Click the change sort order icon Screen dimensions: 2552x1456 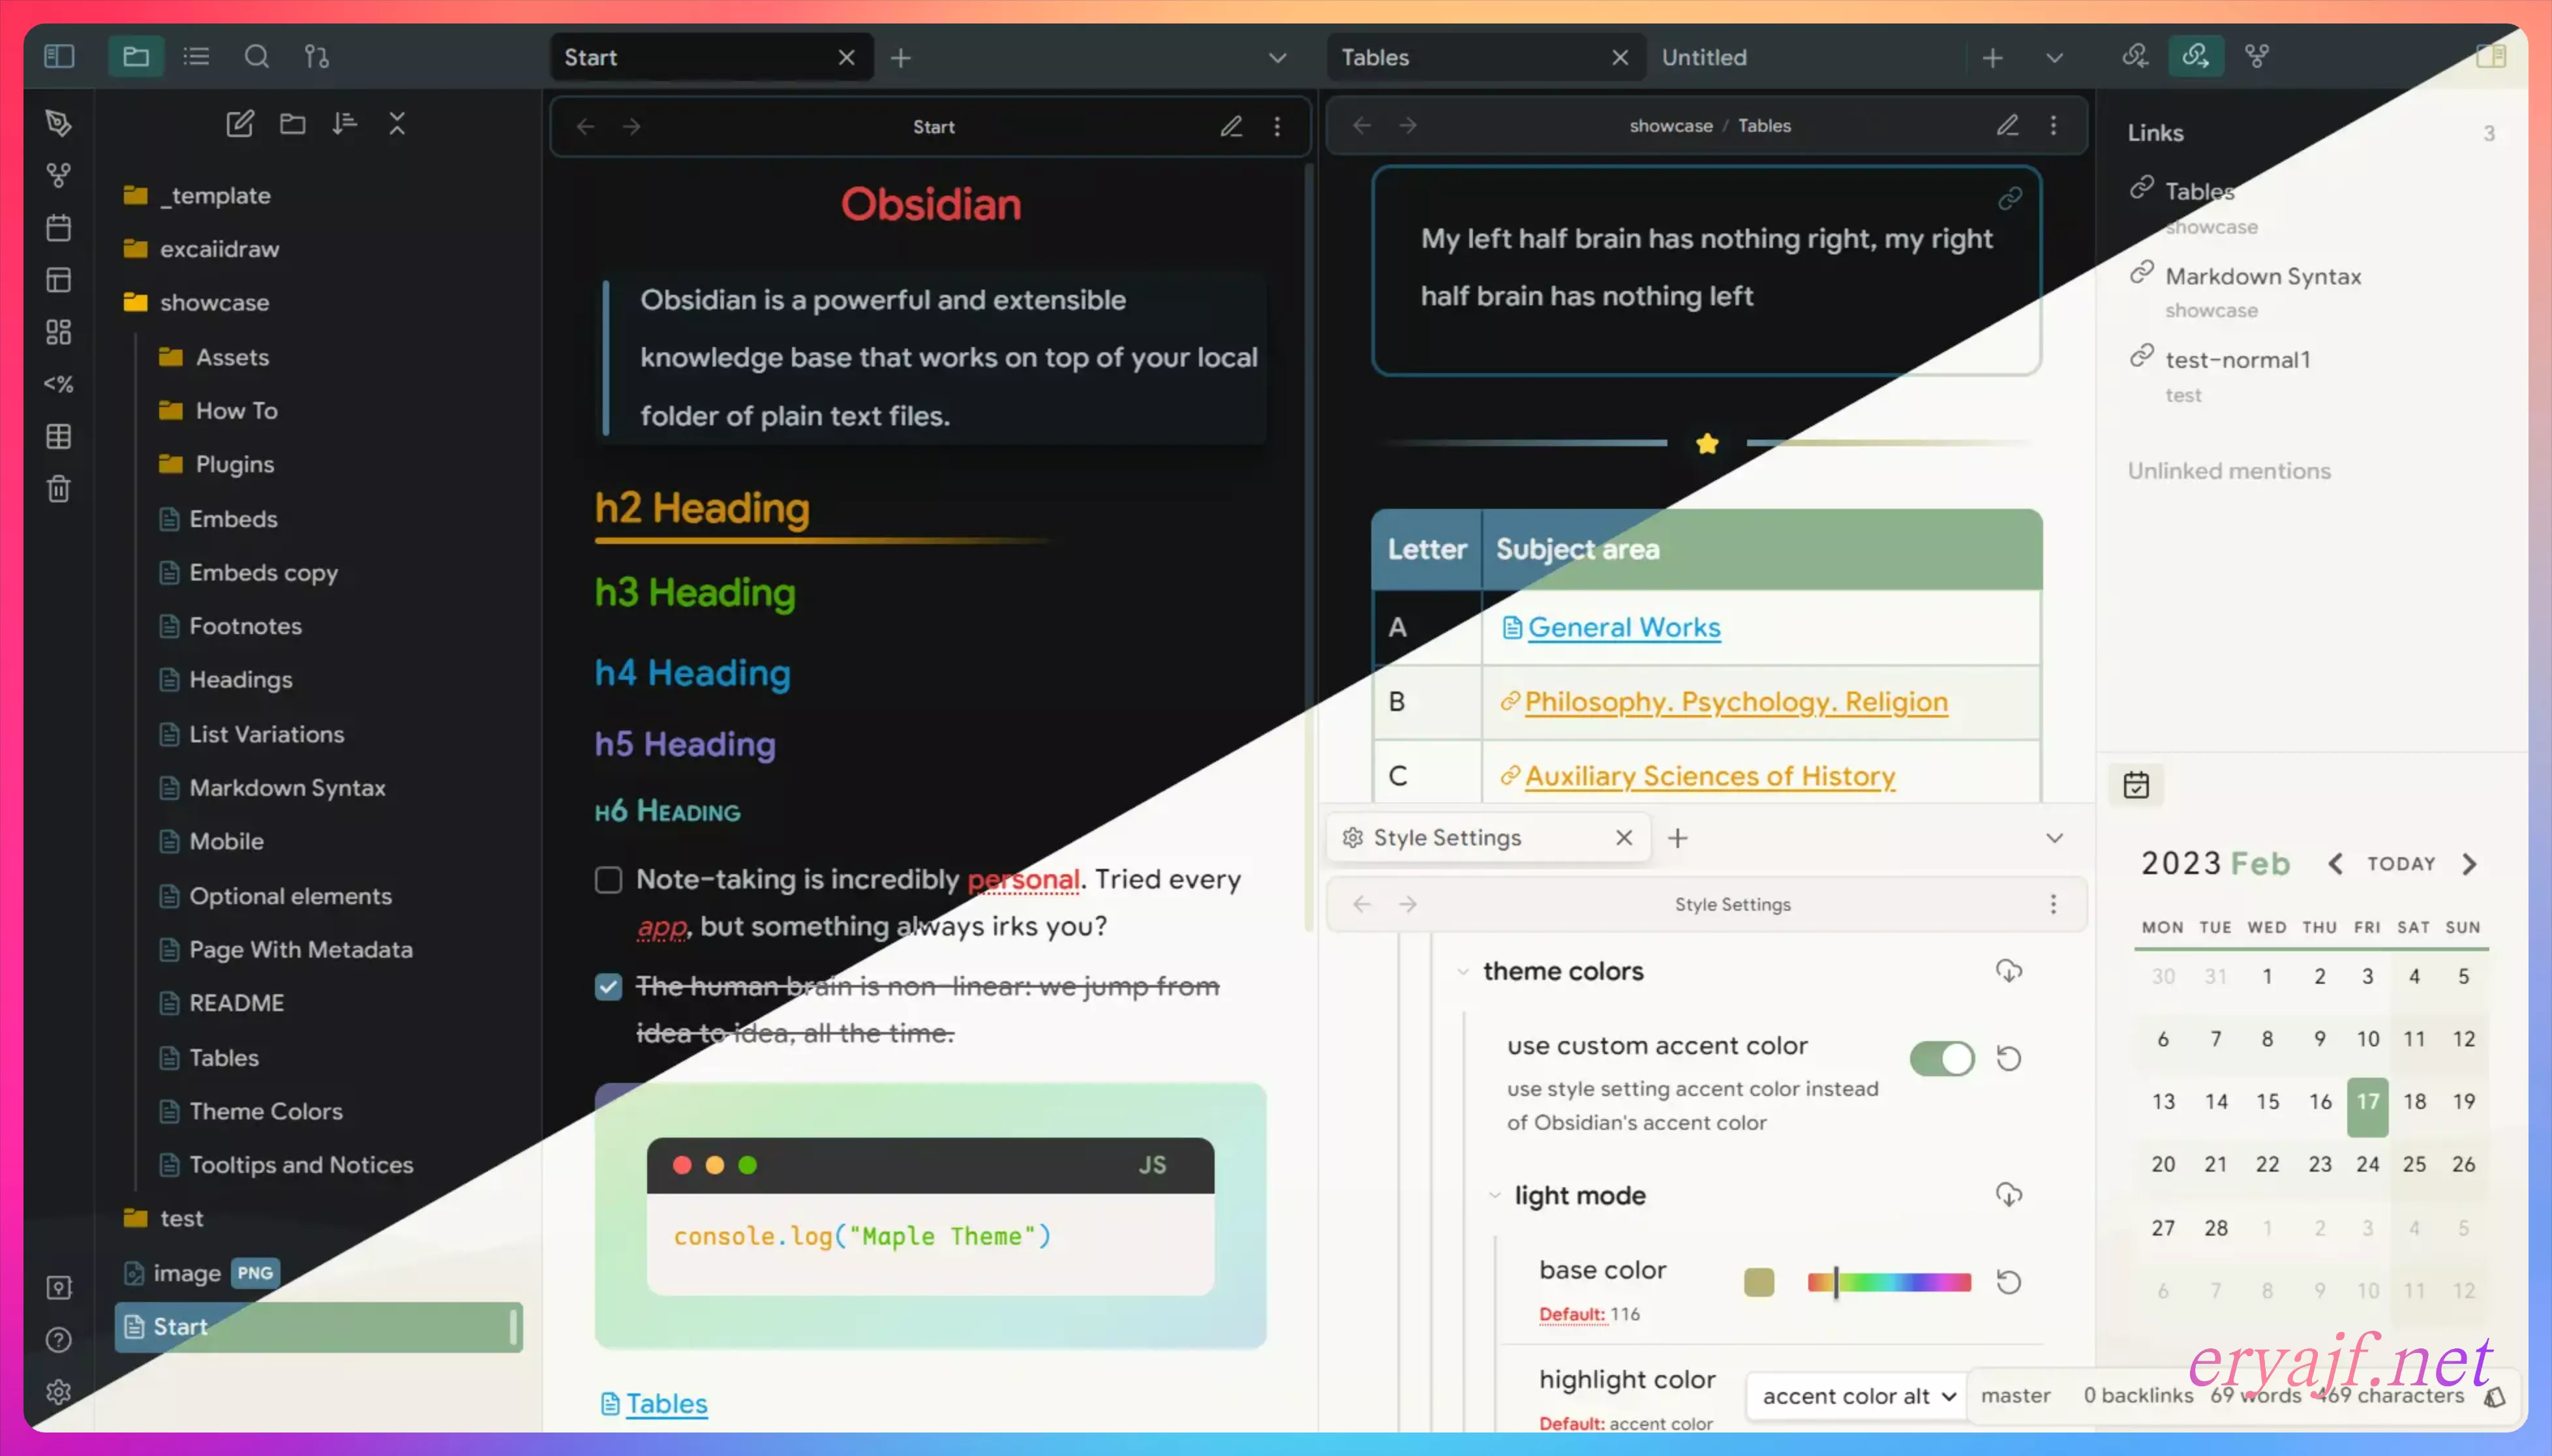pos(345,124)
